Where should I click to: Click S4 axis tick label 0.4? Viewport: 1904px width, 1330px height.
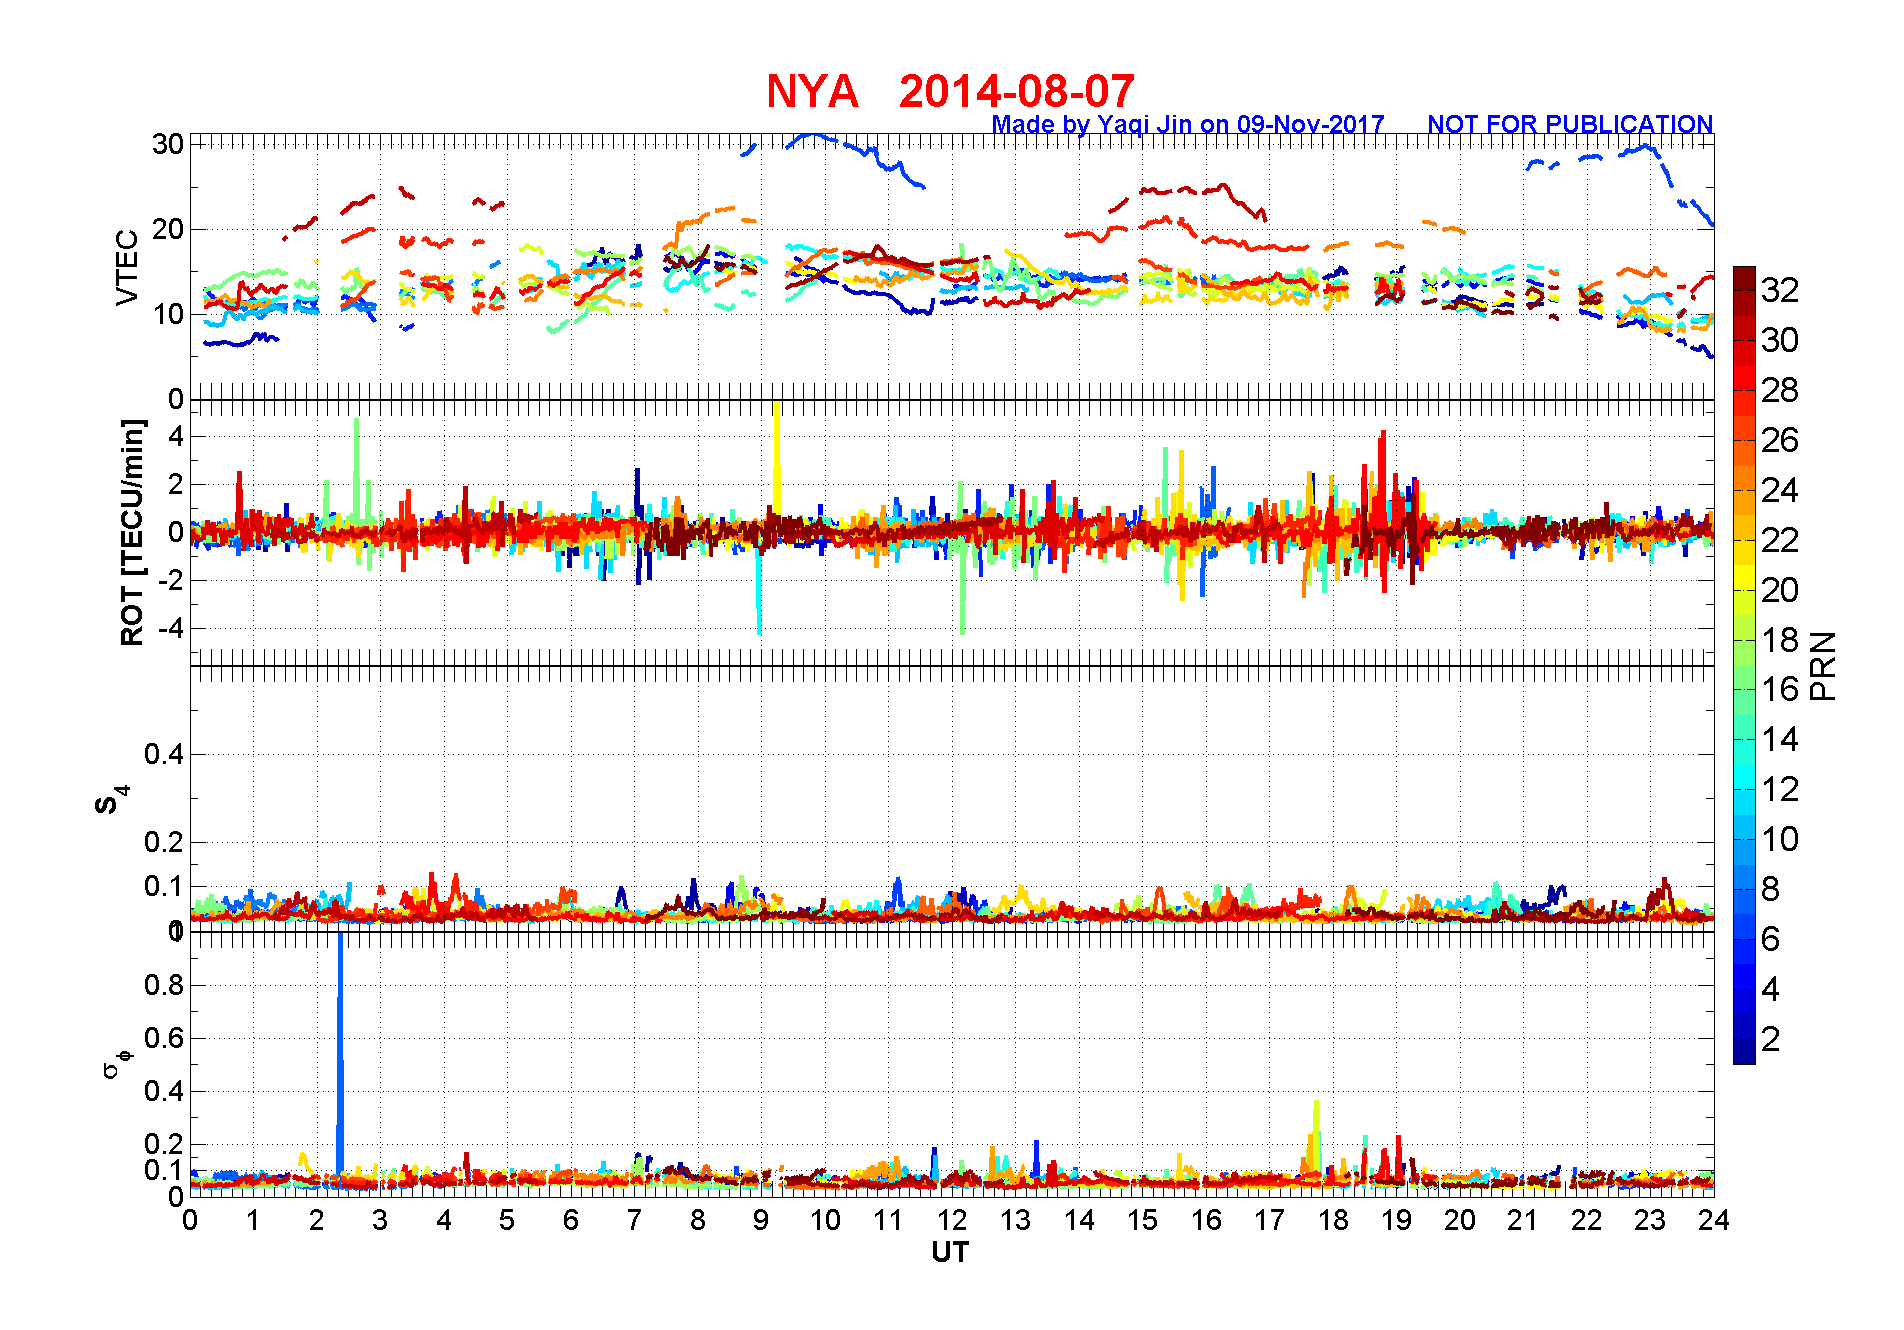[x=164, y=754]
